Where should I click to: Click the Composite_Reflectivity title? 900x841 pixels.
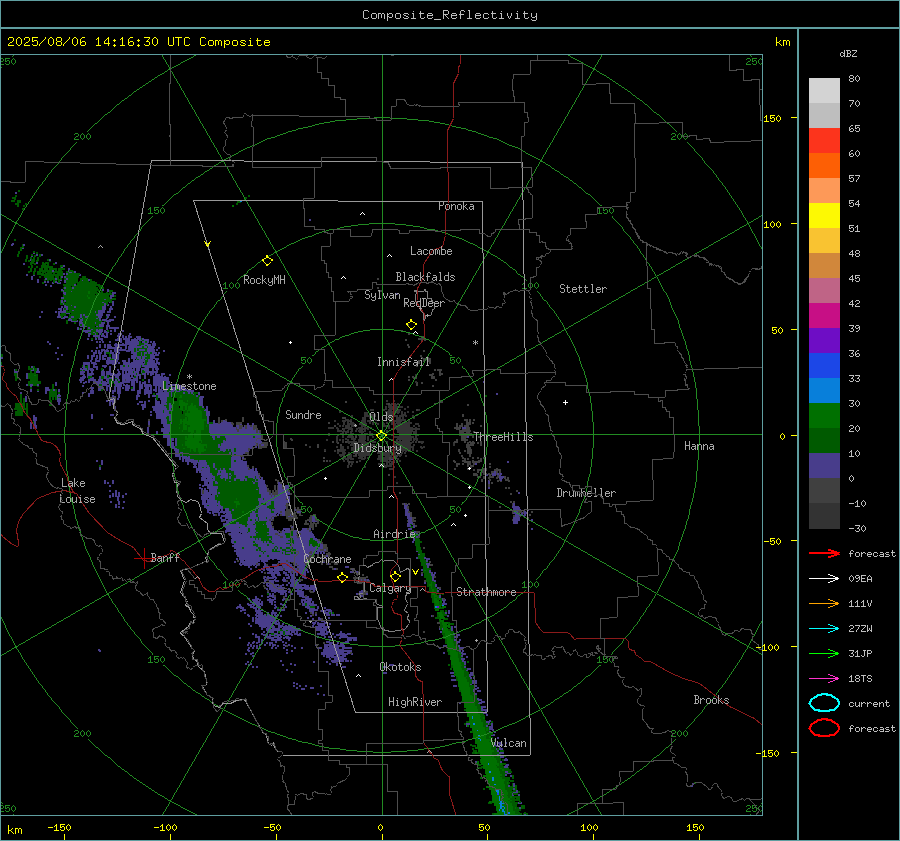click(x=449, y=15)
